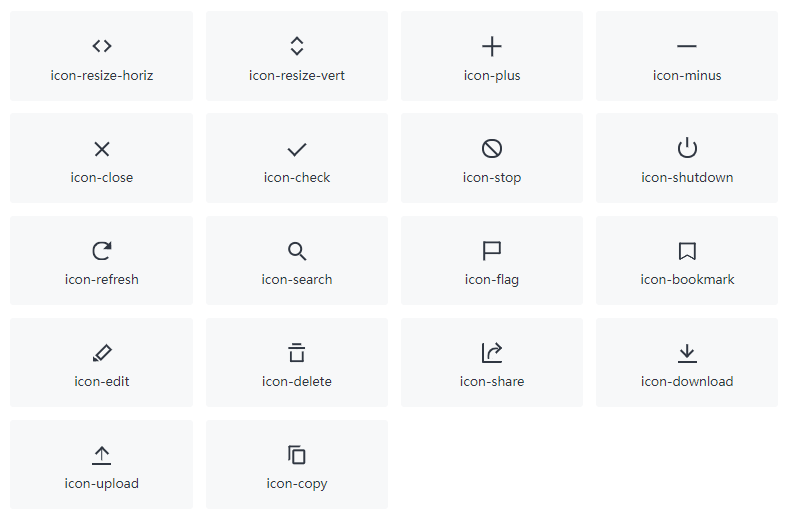
Task: Click the stop circle icon
Action: pyautogui.click(x=491, y=148)
